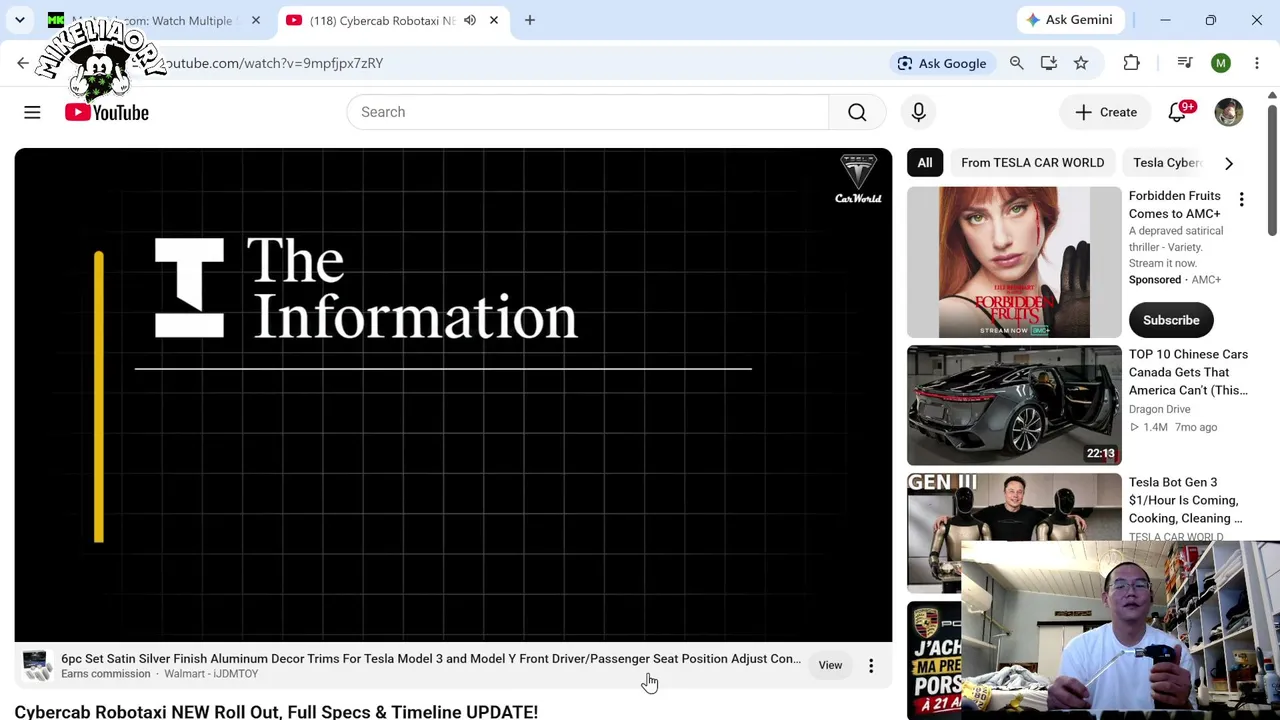The width and height of the screenshot is (1280, 720).
Task: Open the Chrome media controls icon
Action: click(1185, 63)
